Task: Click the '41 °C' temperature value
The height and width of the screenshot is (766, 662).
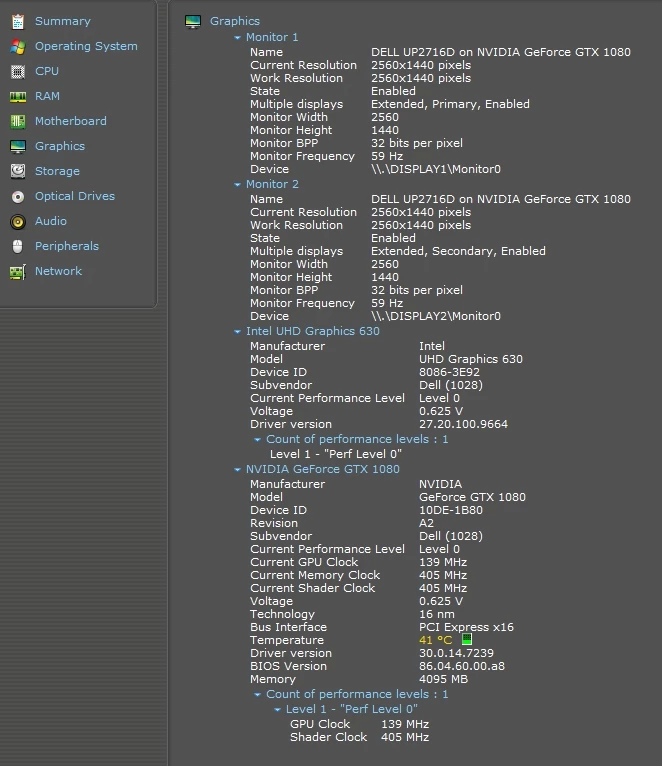Action: click(x=436, y=640)
